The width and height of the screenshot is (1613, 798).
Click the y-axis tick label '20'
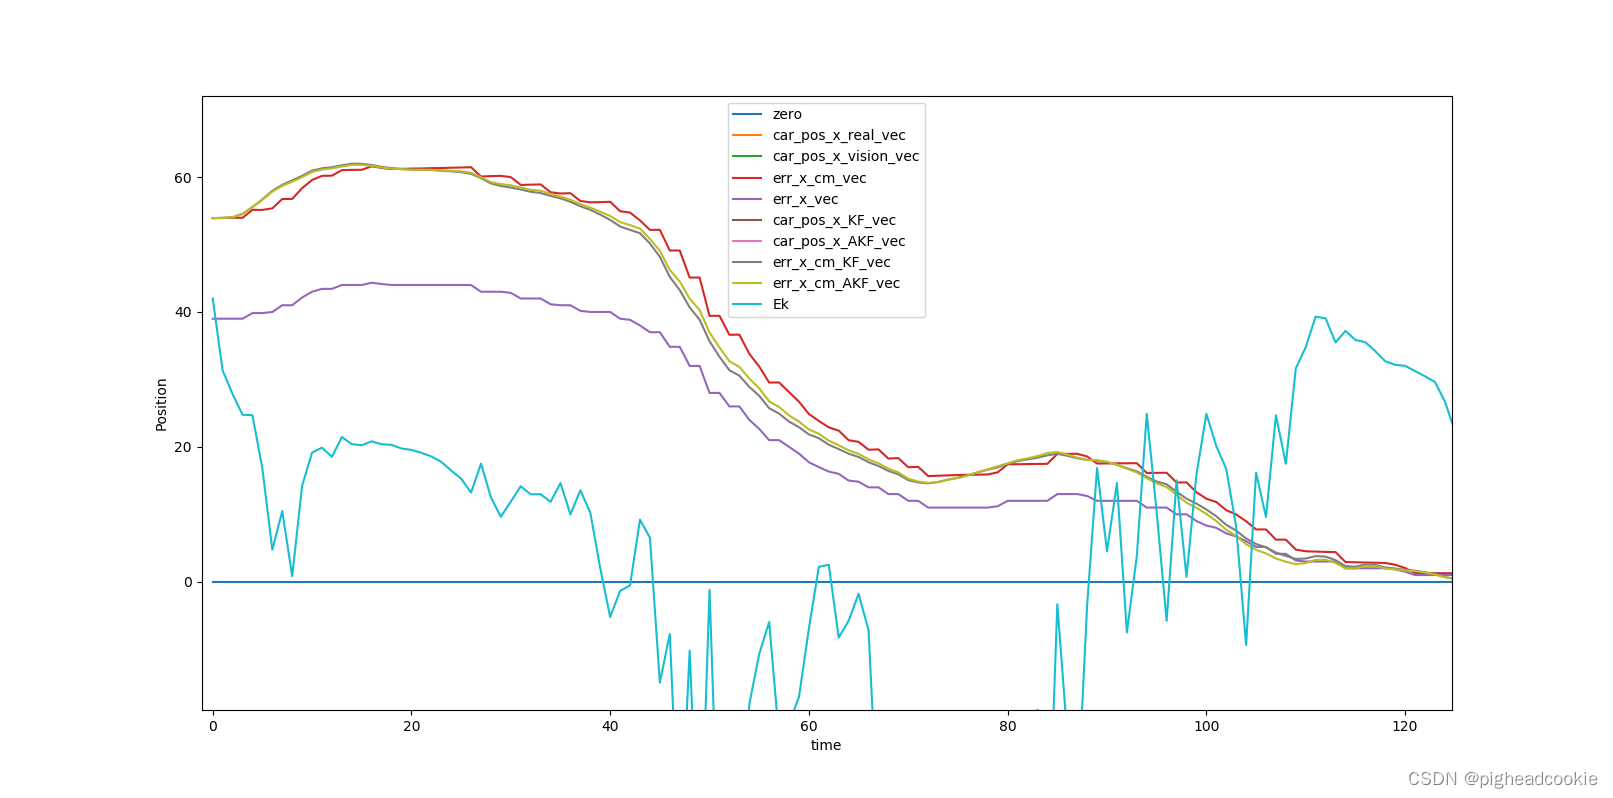(183, 447)
